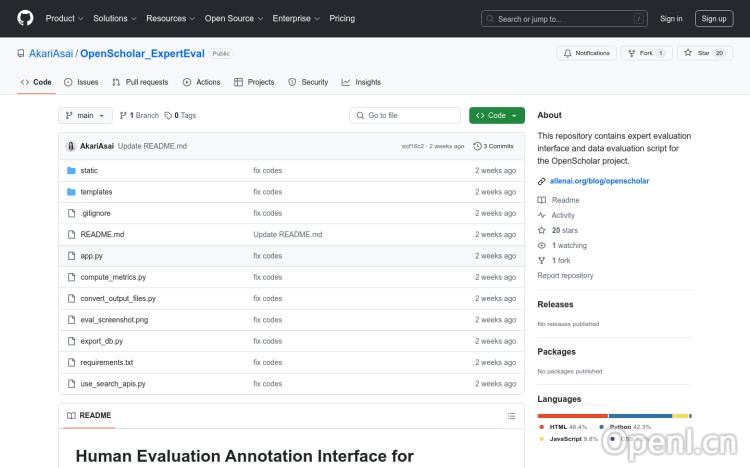The image size is (750, 468).
Task: Open the compute_metrics.py file
Action: coord(113,277)
